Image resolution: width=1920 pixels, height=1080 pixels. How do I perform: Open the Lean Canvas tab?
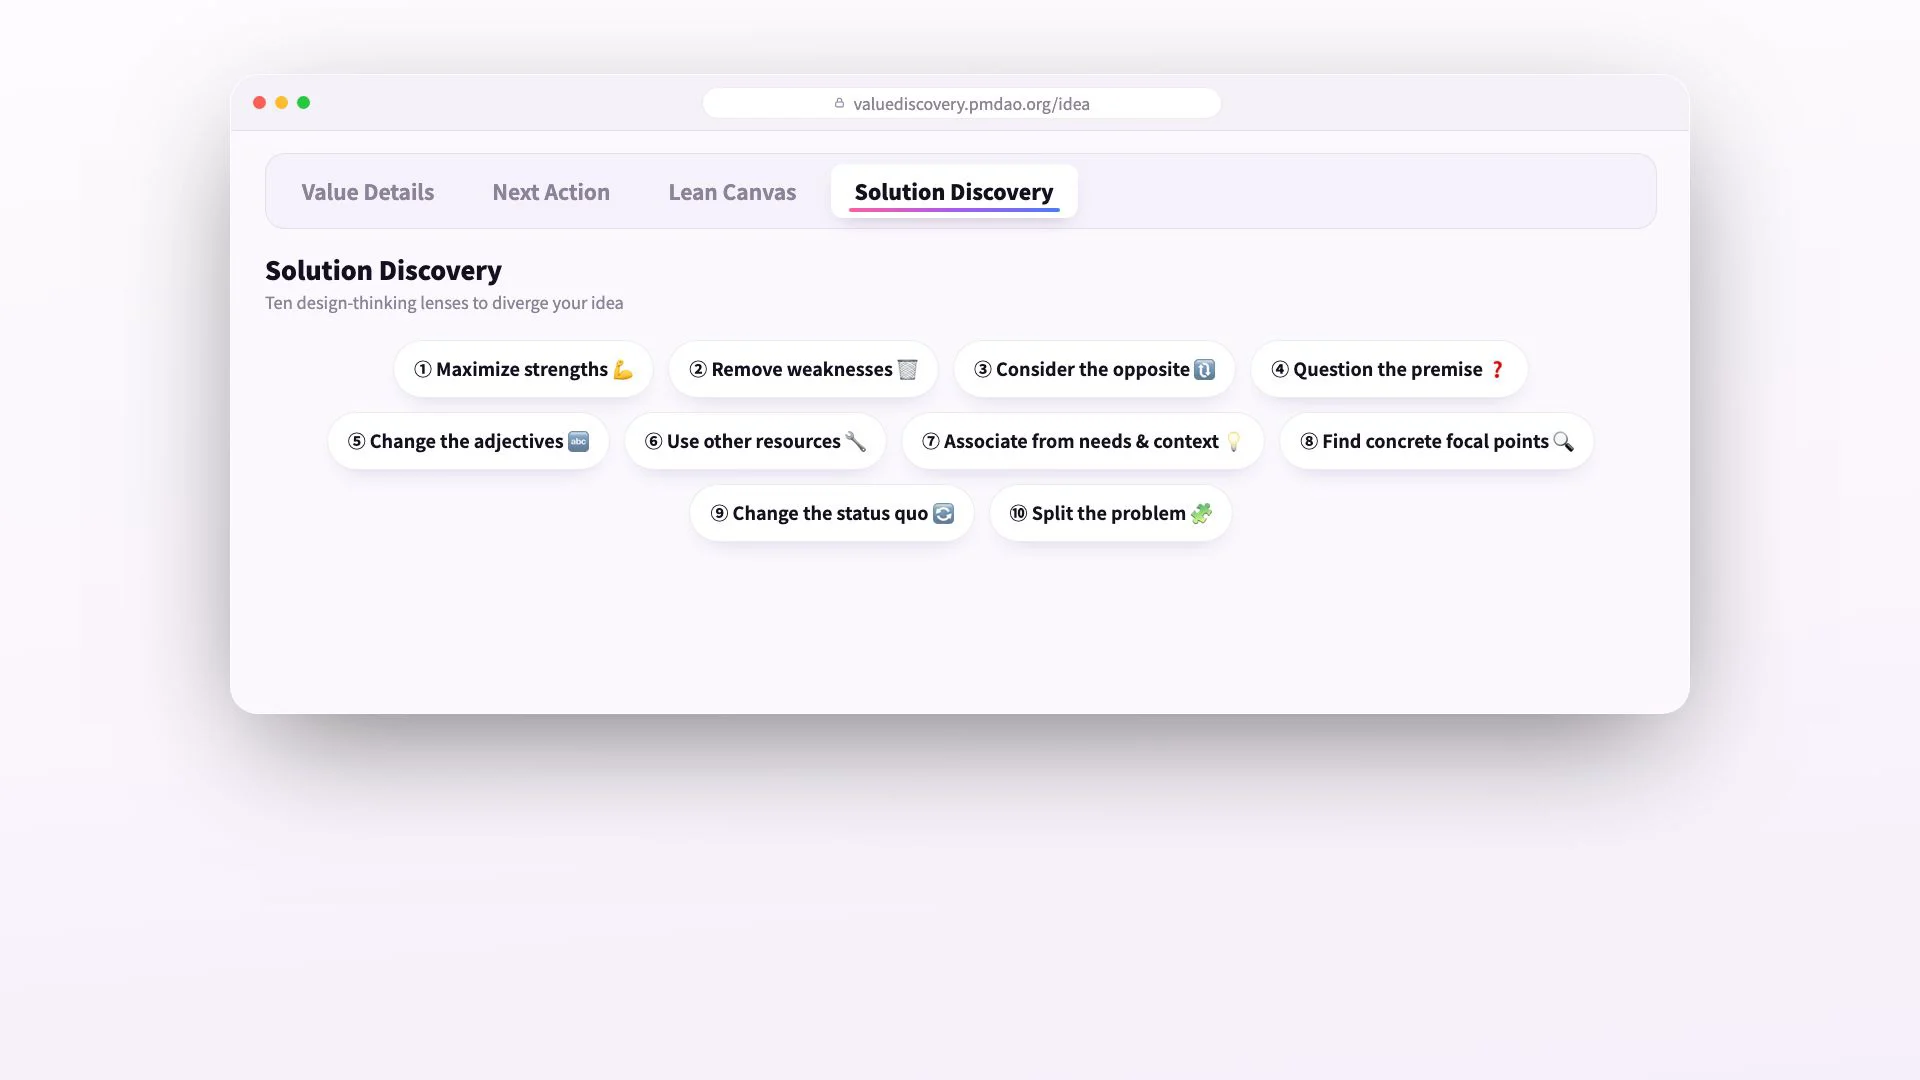click(732, 192)
